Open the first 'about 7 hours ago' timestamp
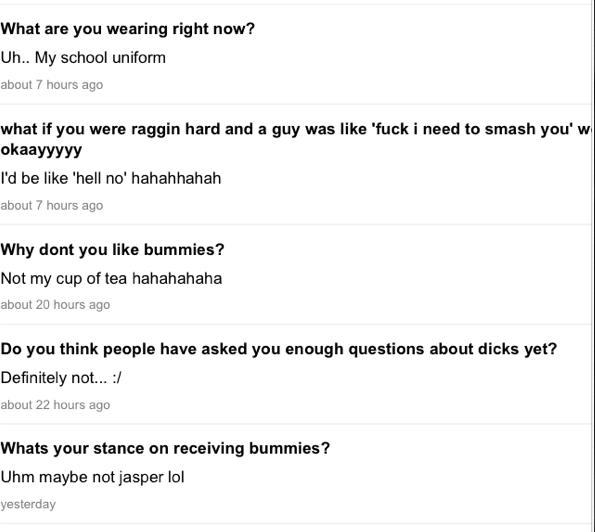The image size is (595, 532). coord(52,85)
